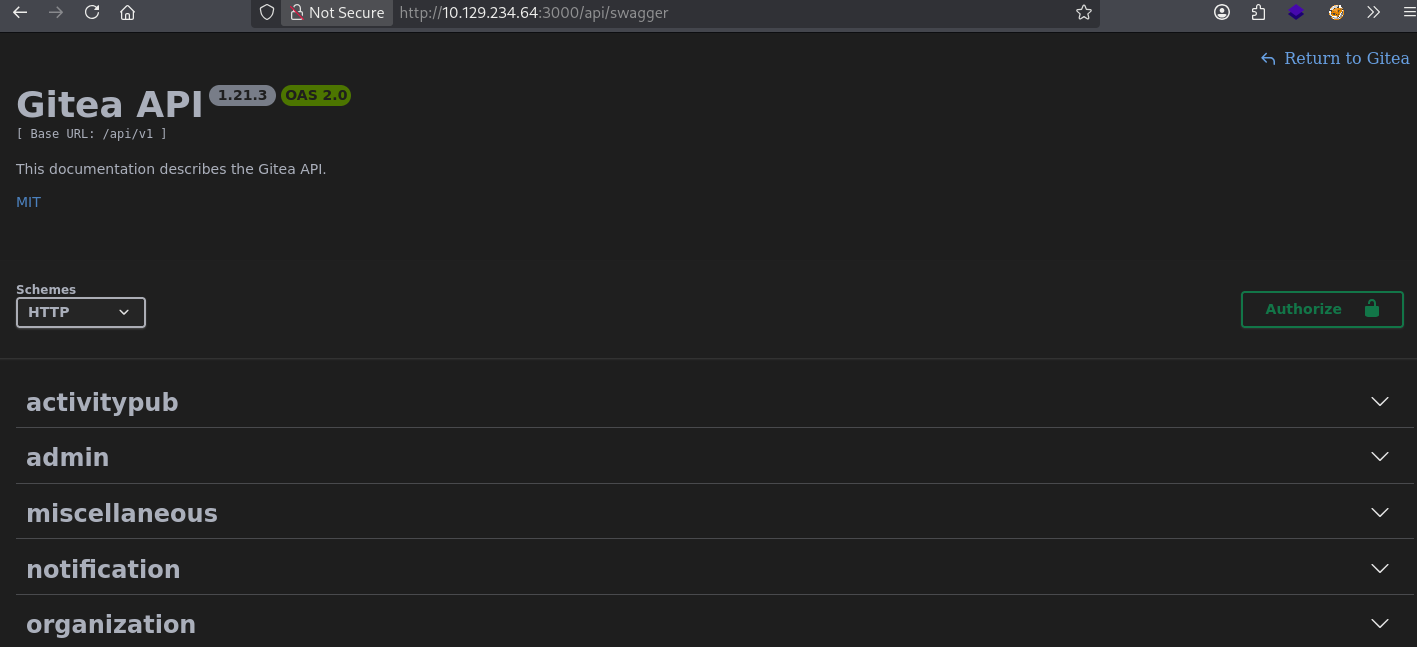This screenshot has width=1417, height=647.
Task: Open the Firefox hamburger menu
Action: pyautogui.click(x=1408, y=13)
